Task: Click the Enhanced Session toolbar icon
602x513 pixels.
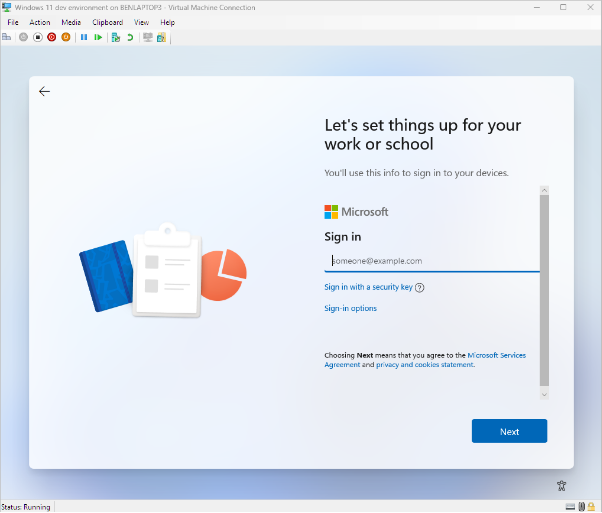Action: click(x=148, y=37)
